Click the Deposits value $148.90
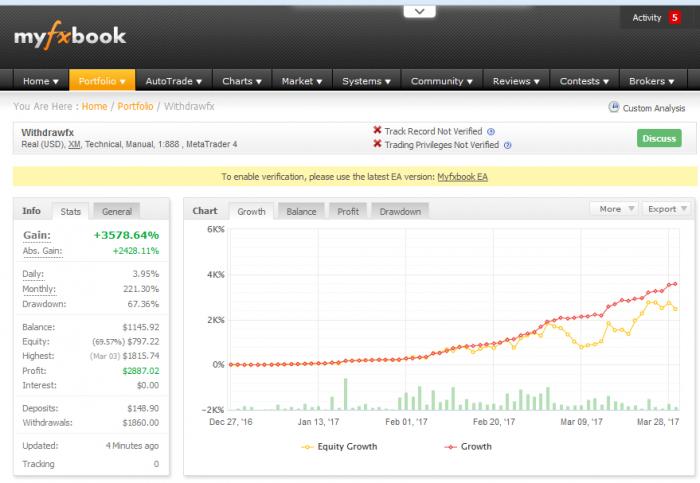Image resolution: width=700 pixels, height=483 pixels. click(143, 408)
